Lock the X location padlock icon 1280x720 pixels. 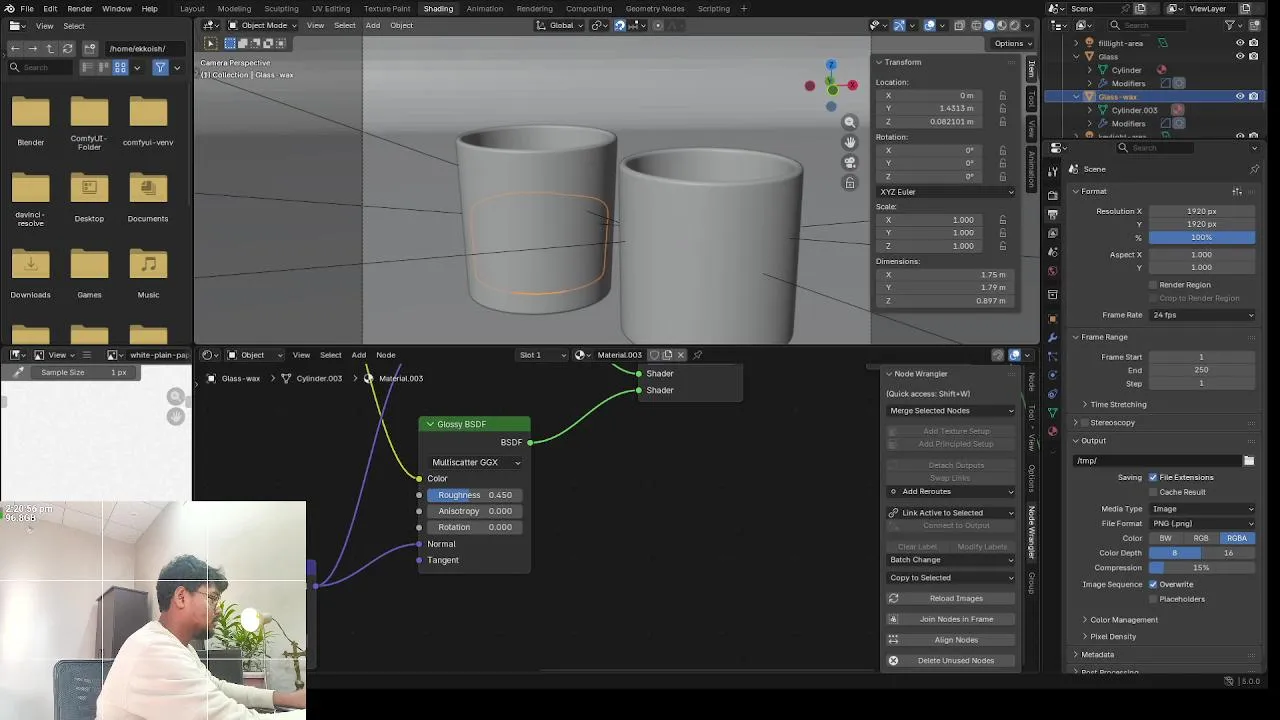(1002, 96)
